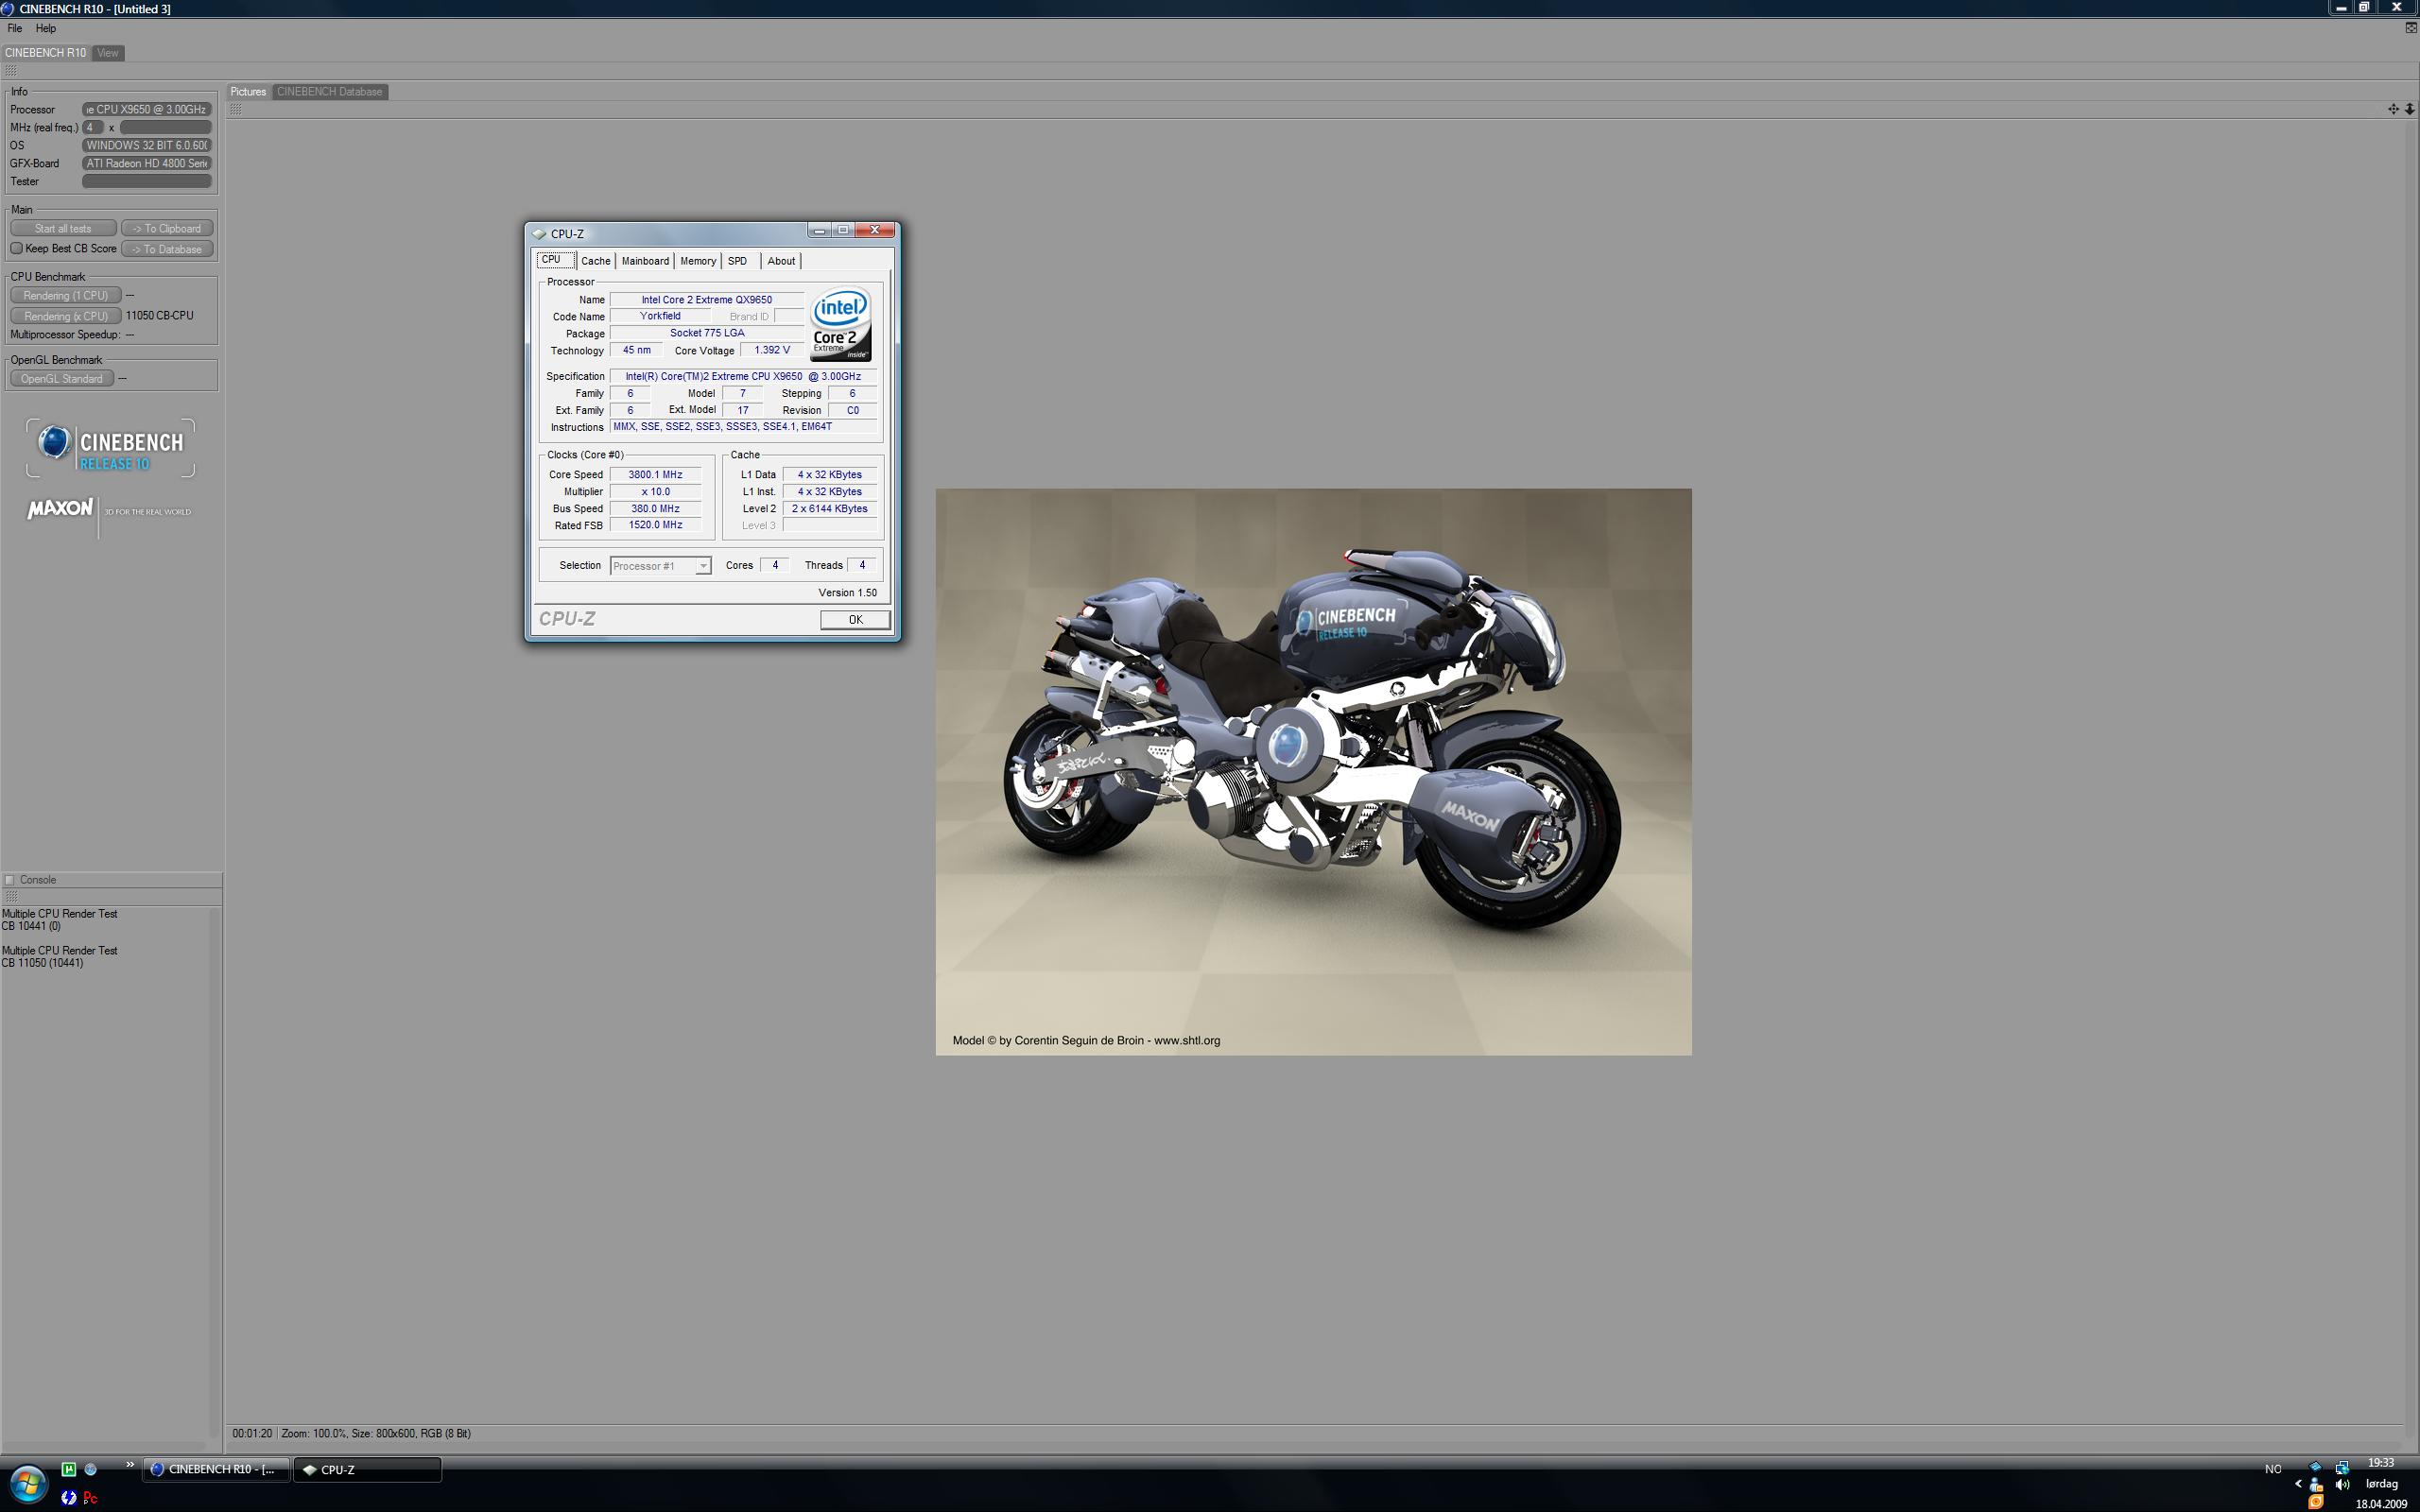This screenshot has height=1512, width=2420.
Task: Click the rendered motorcycle image
Action: coord(1313,771)
